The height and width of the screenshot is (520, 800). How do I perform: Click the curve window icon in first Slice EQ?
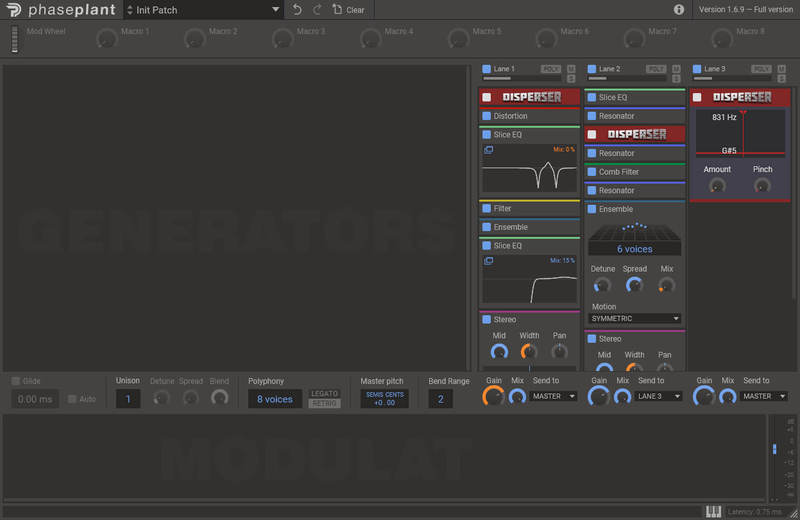click(488, 150)
